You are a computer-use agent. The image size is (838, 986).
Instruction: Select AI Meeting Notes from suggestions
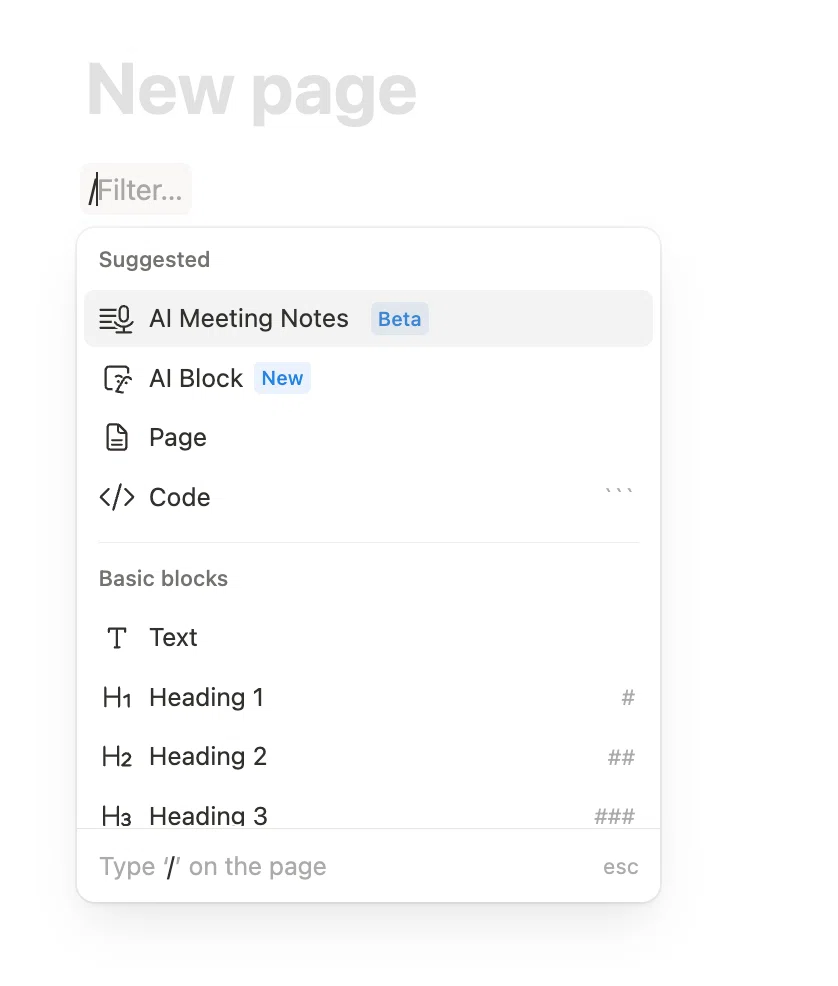coord(368,318)
